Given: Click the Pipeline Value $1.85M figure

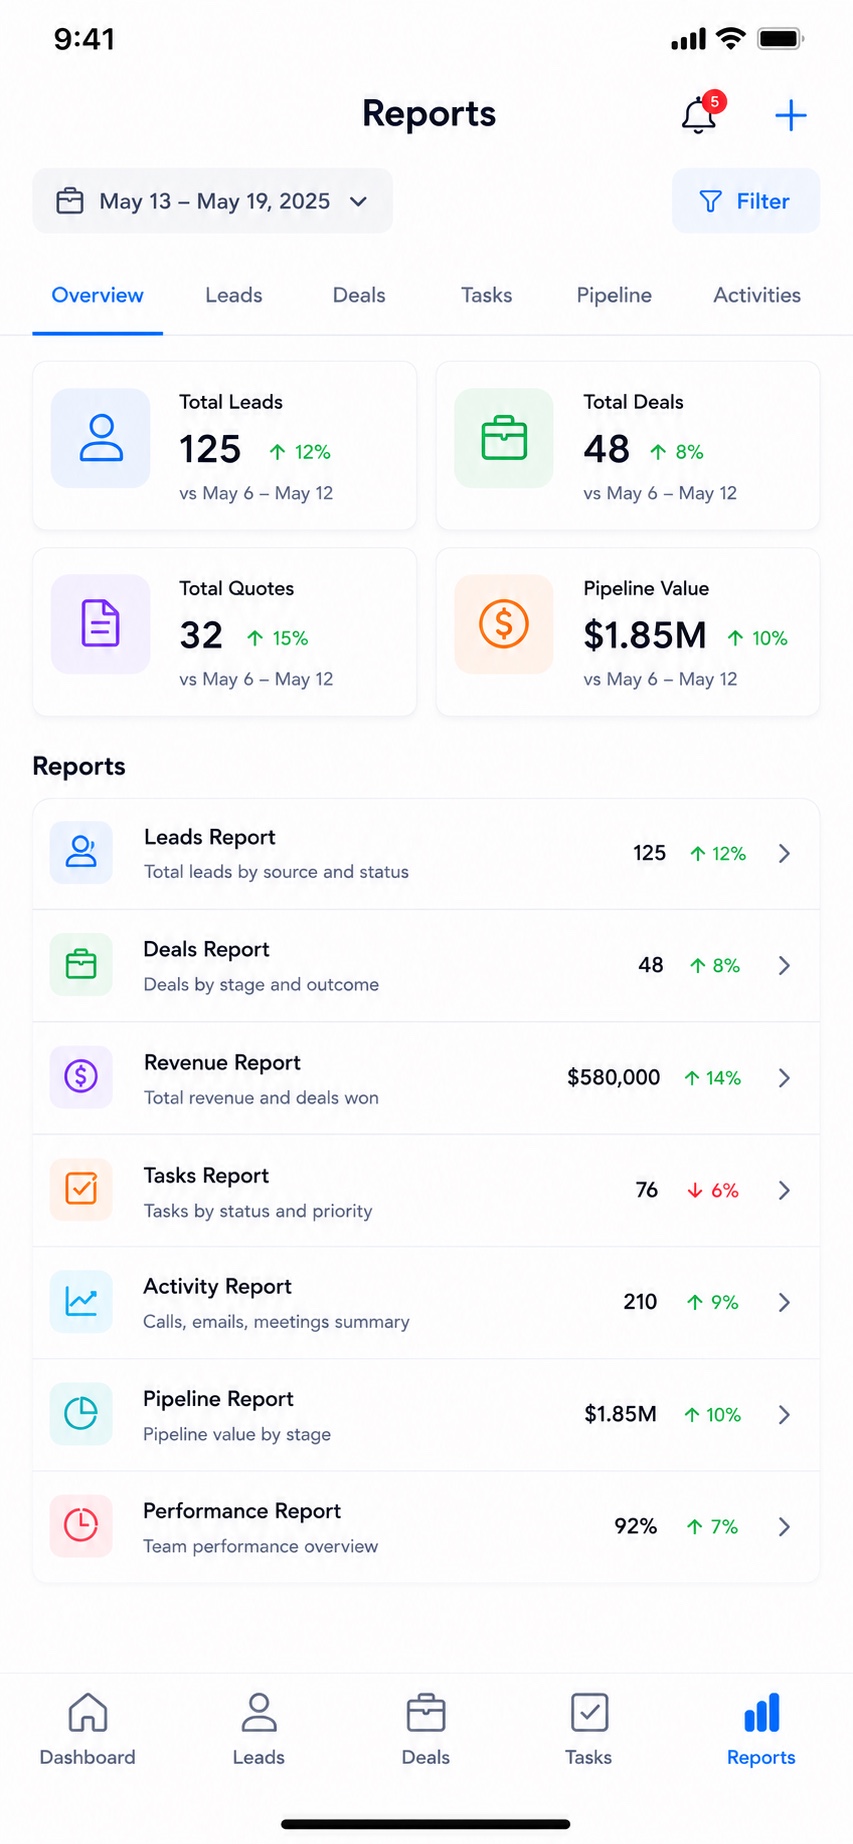Looking at the screenshot, I should 645,635.
